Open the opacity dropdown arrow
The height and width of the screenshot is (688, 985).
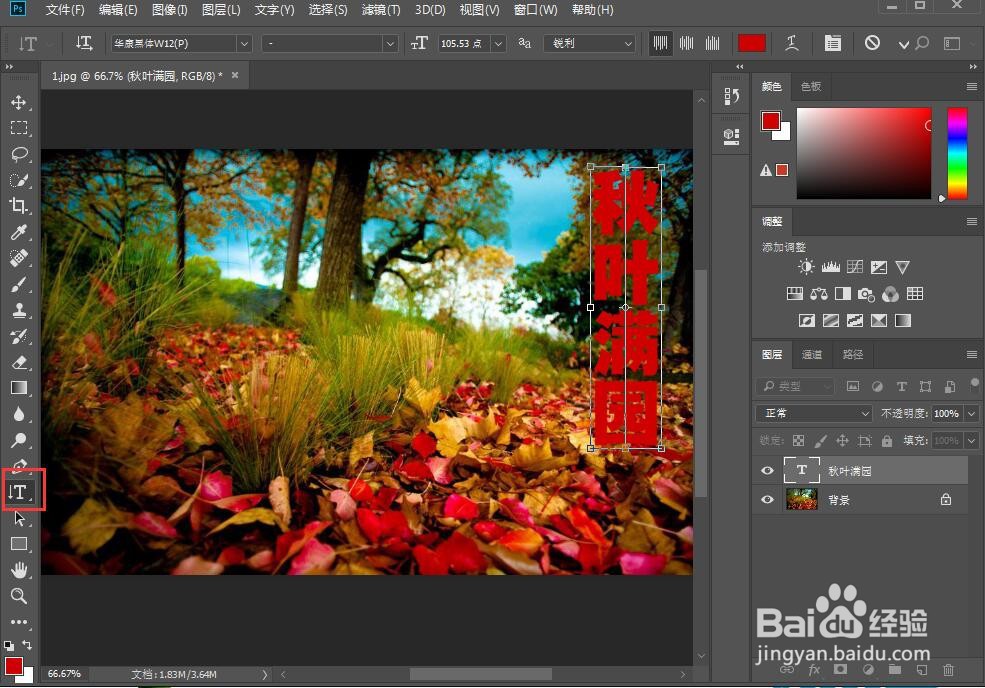click(x=972, y=413)
